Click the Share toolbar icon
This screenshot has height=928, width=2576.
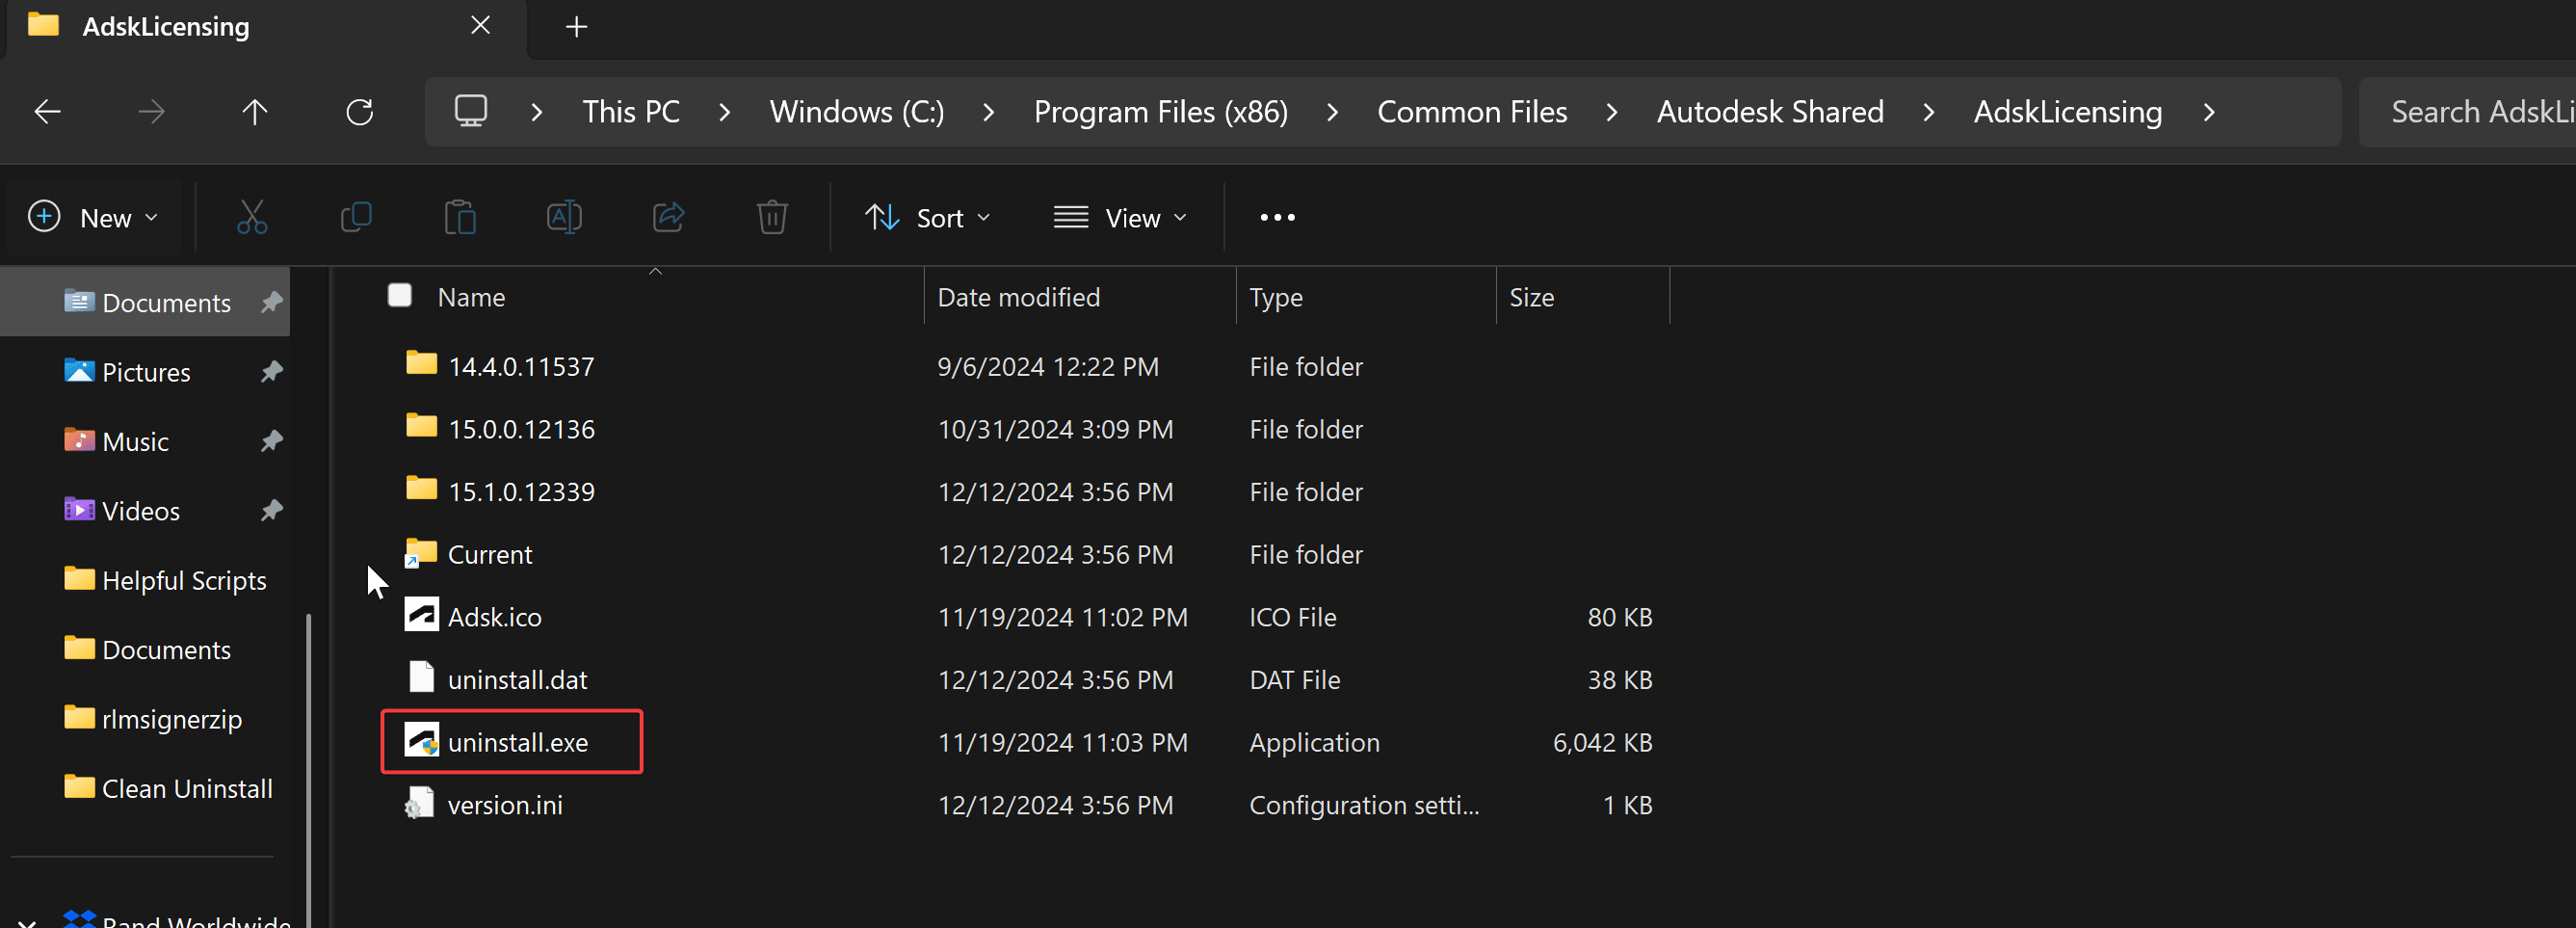pyautogui.click(x=668, y=217)
